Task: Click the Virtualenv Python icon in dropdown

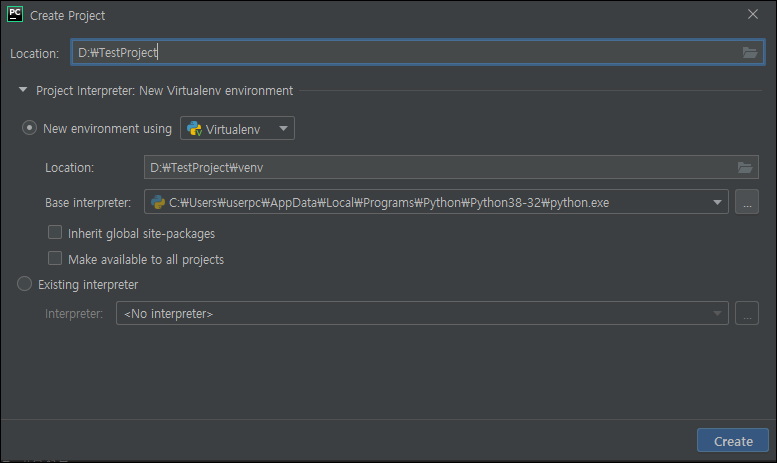Action: click(194, 129)
